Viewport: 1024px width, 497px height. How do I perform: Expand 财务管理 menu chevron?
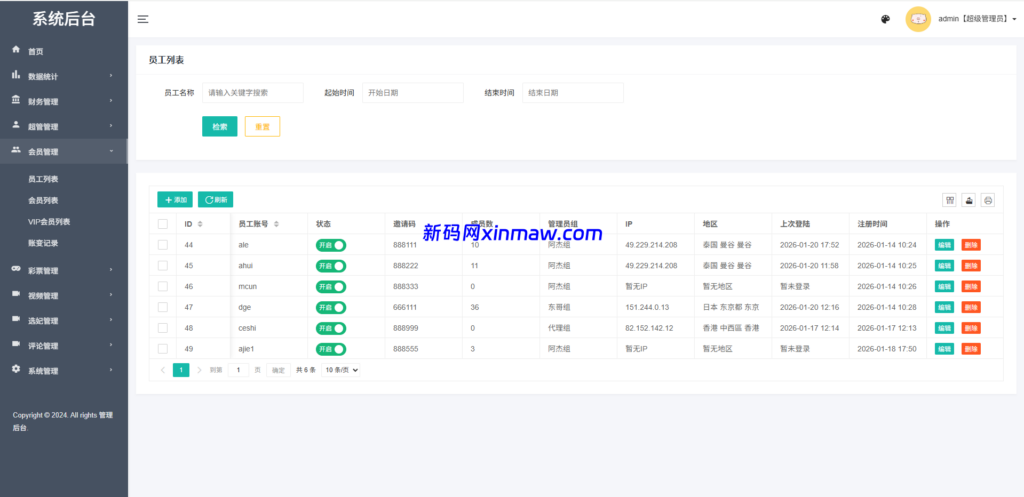point(111,101)
